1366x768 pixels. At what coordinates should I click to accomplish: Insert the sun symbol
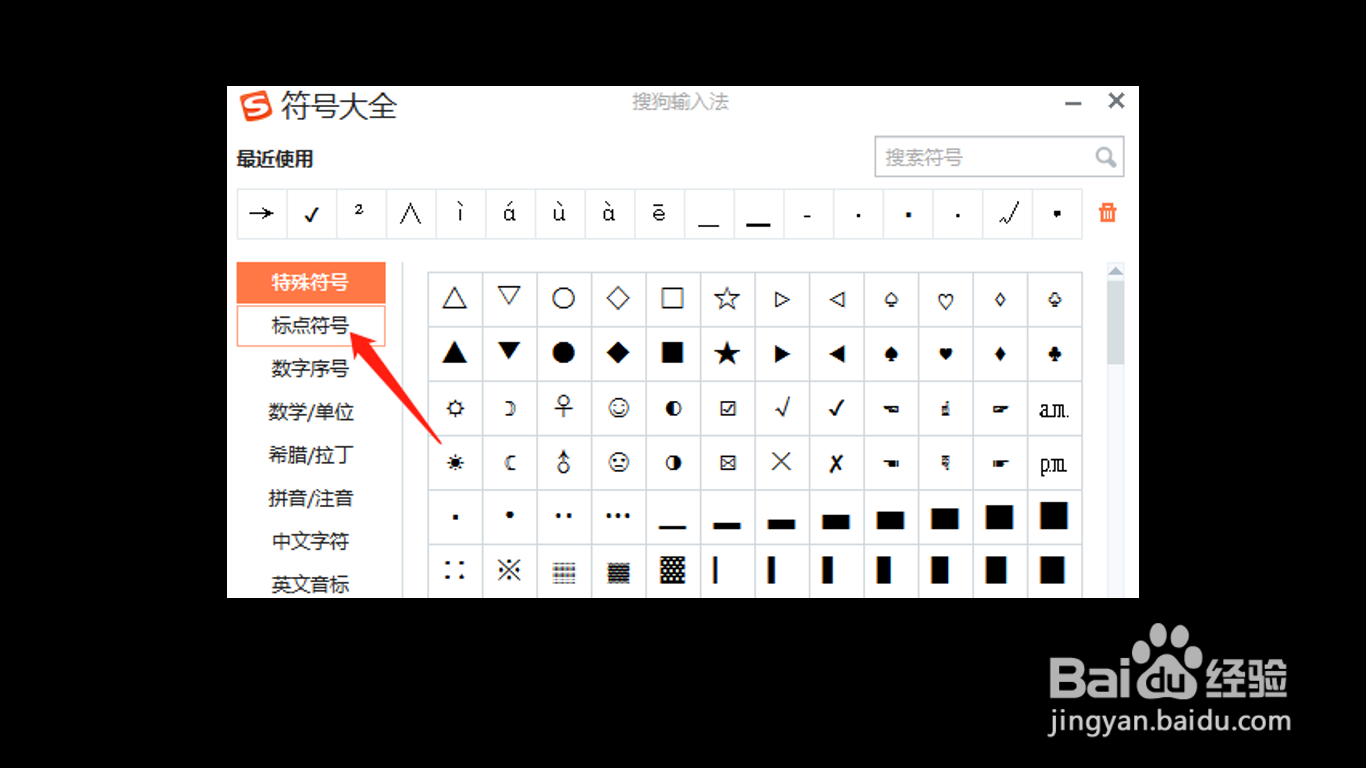[455, 462]
